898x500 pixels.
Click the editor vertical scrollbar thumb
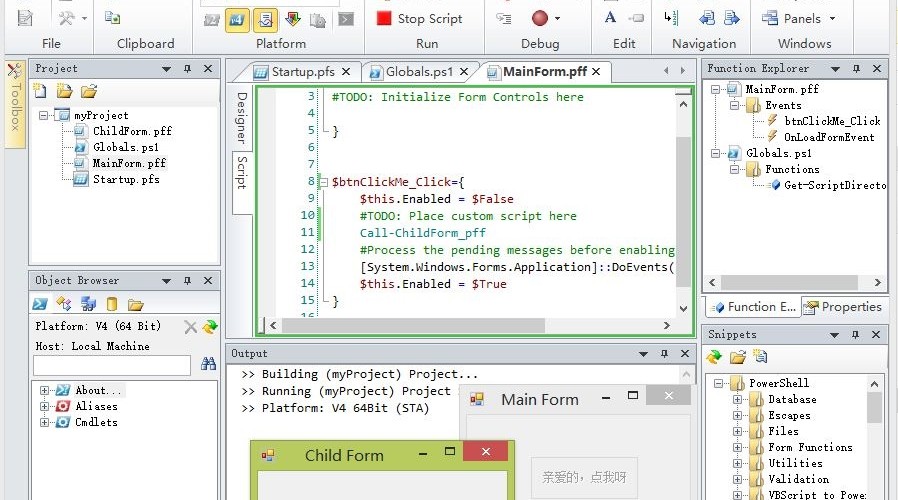(x=683, y=211)
